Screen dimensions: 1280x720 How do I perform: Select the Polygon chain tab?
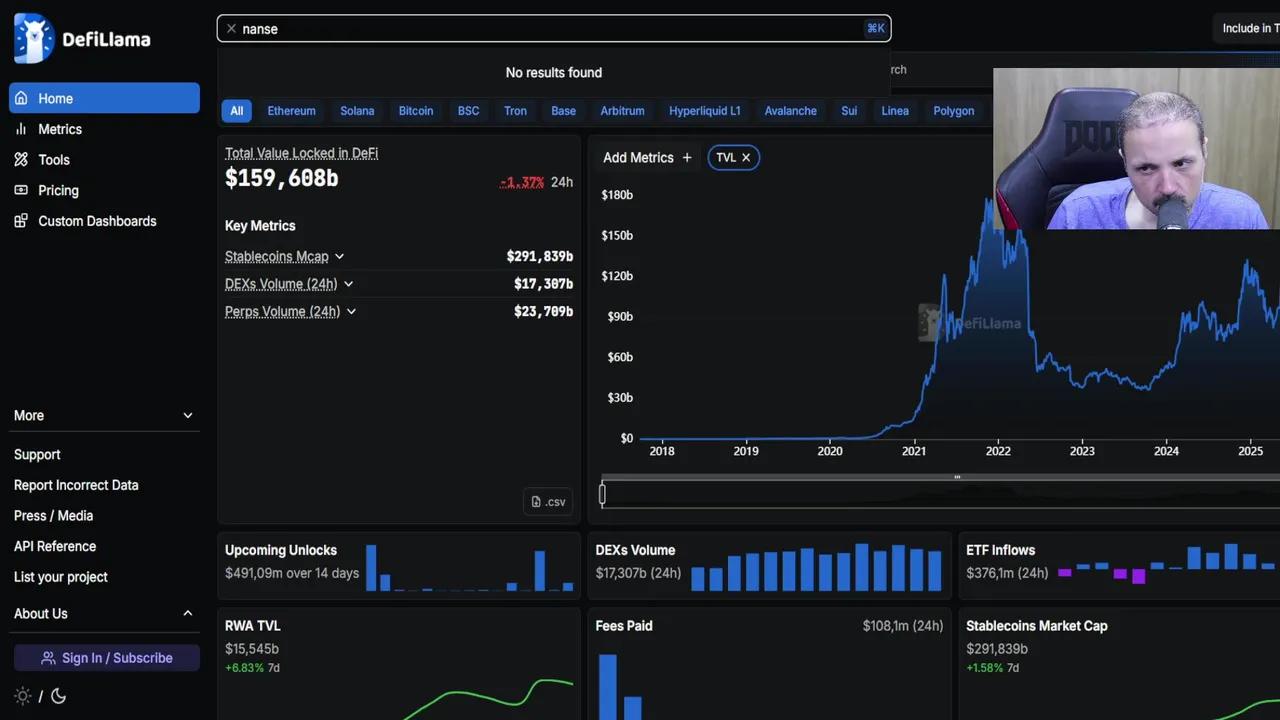[x=954, y=111]
